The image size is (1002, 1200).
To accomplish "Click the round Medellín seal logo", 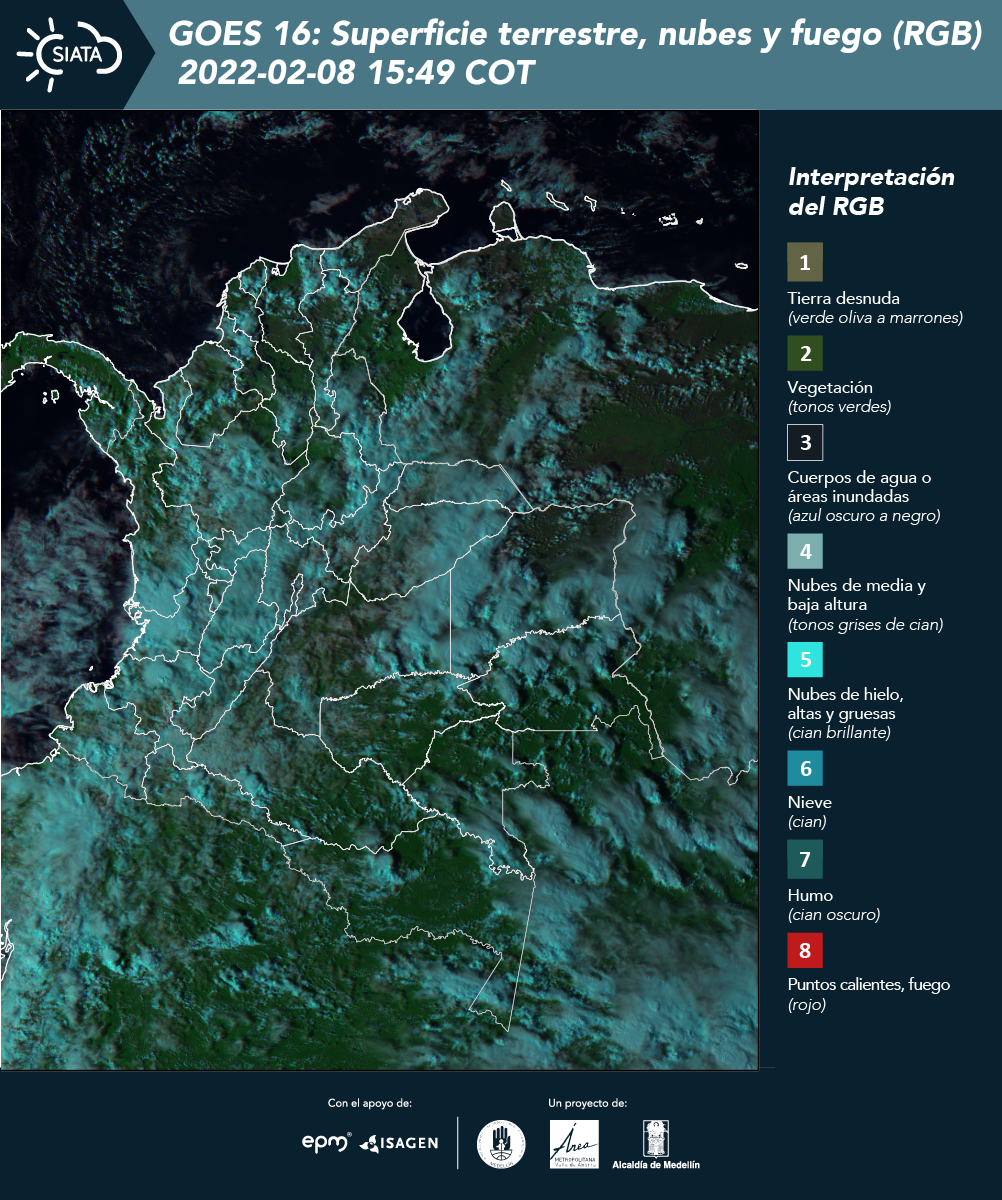I will coord(501,1144).
